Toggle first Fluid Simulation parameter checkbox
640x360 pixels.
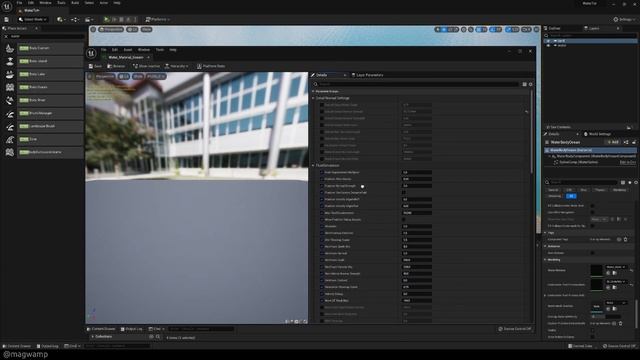322,172
